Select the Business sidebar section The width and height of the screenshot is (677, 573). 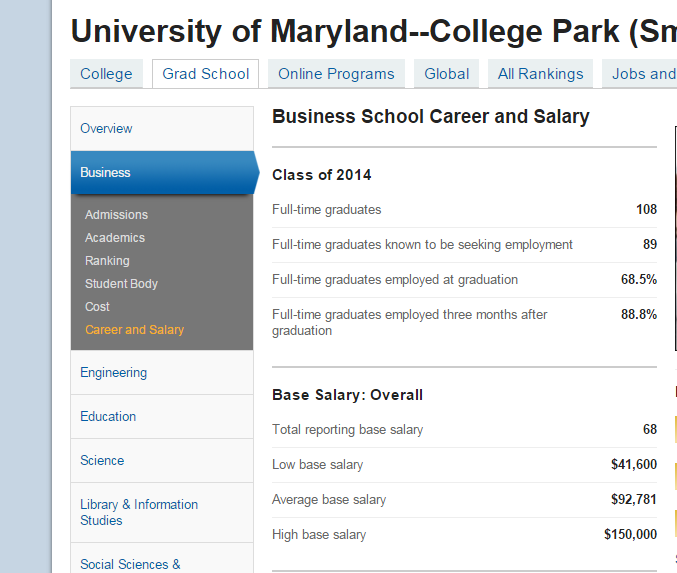(106, 173)
